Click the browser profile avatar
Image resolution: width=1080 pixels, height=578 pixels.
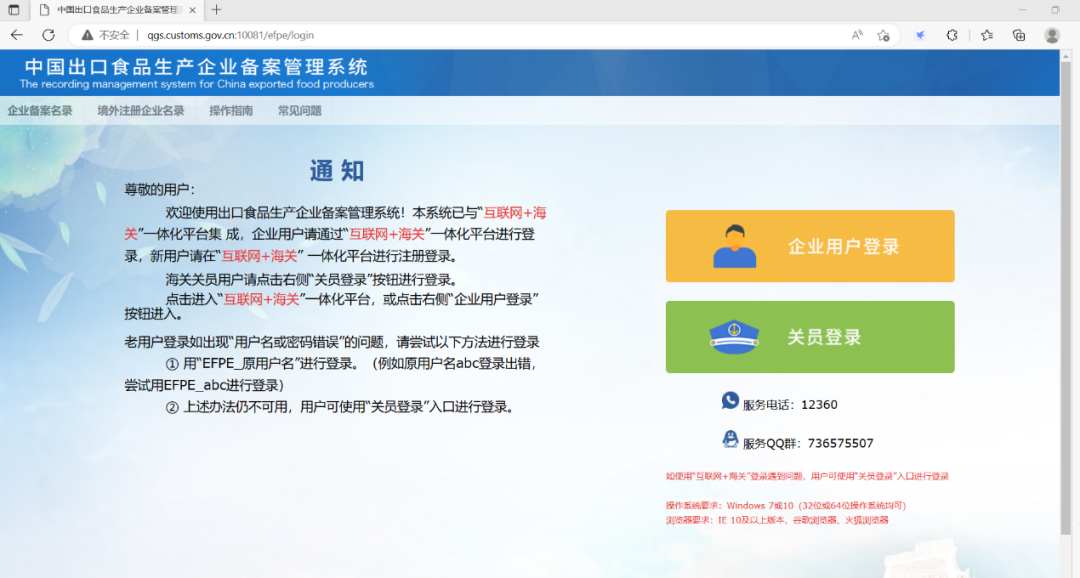pyautogui.click(x=1051, y=33)
